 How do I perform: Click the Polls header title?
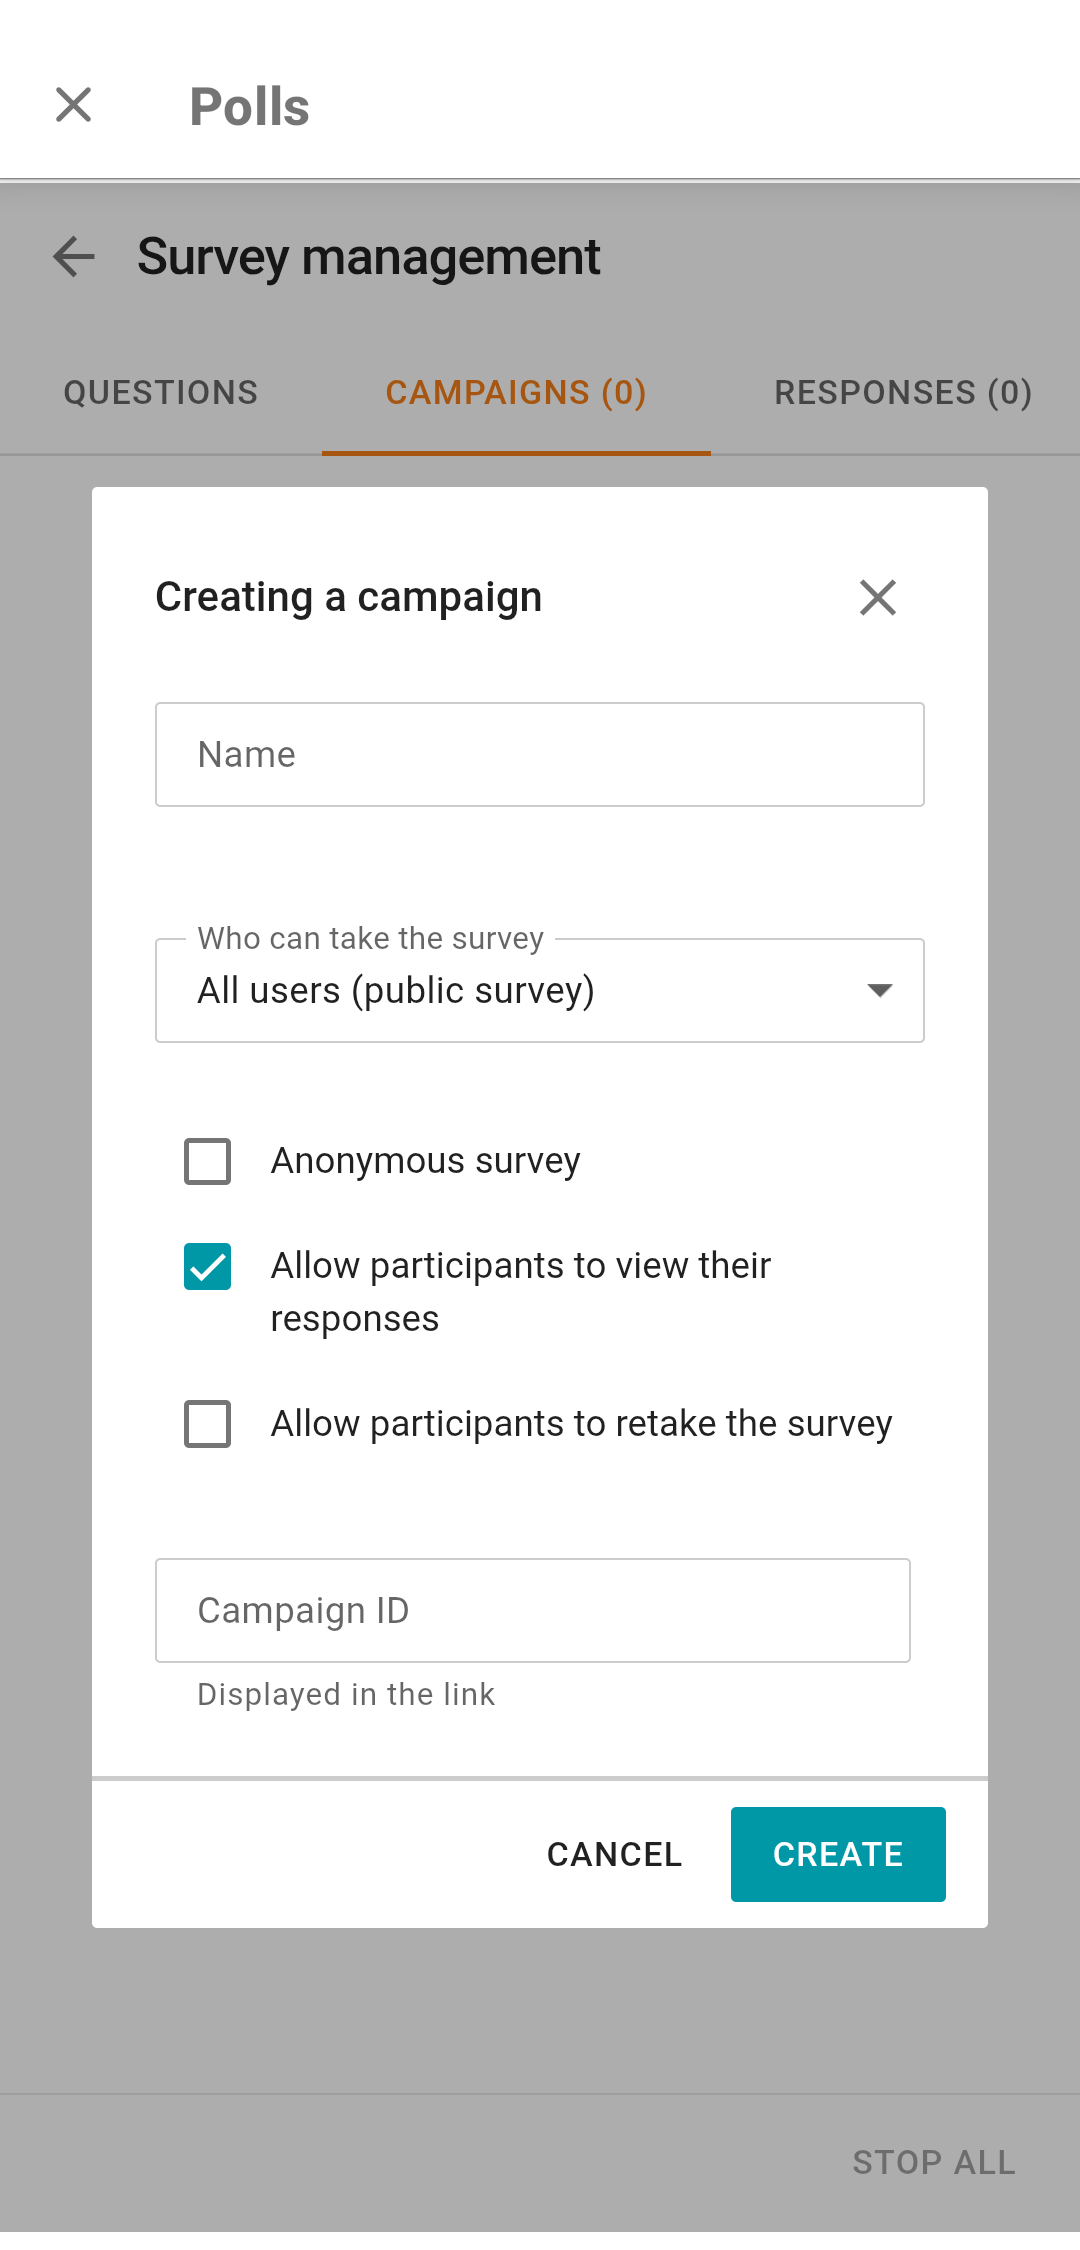[250, 107]
